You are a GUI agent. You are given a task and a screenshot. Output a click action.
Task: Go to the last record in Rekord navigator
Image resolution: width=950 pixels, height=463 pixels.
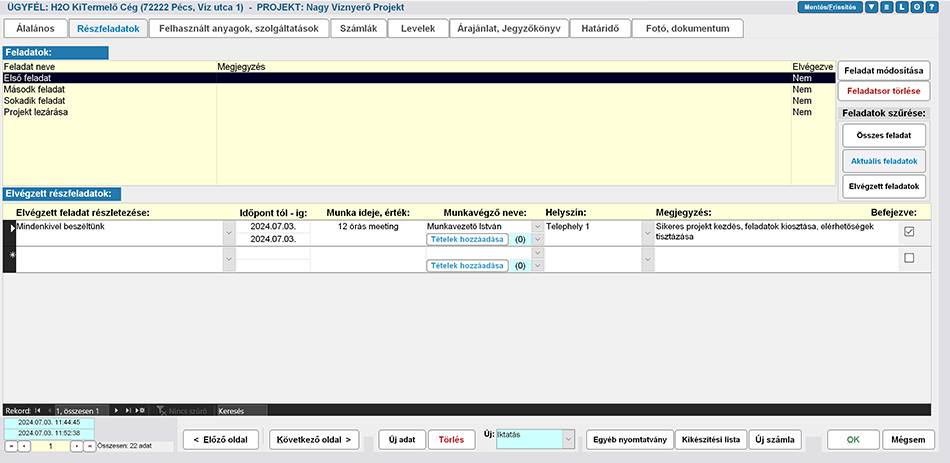pos(128,410)
